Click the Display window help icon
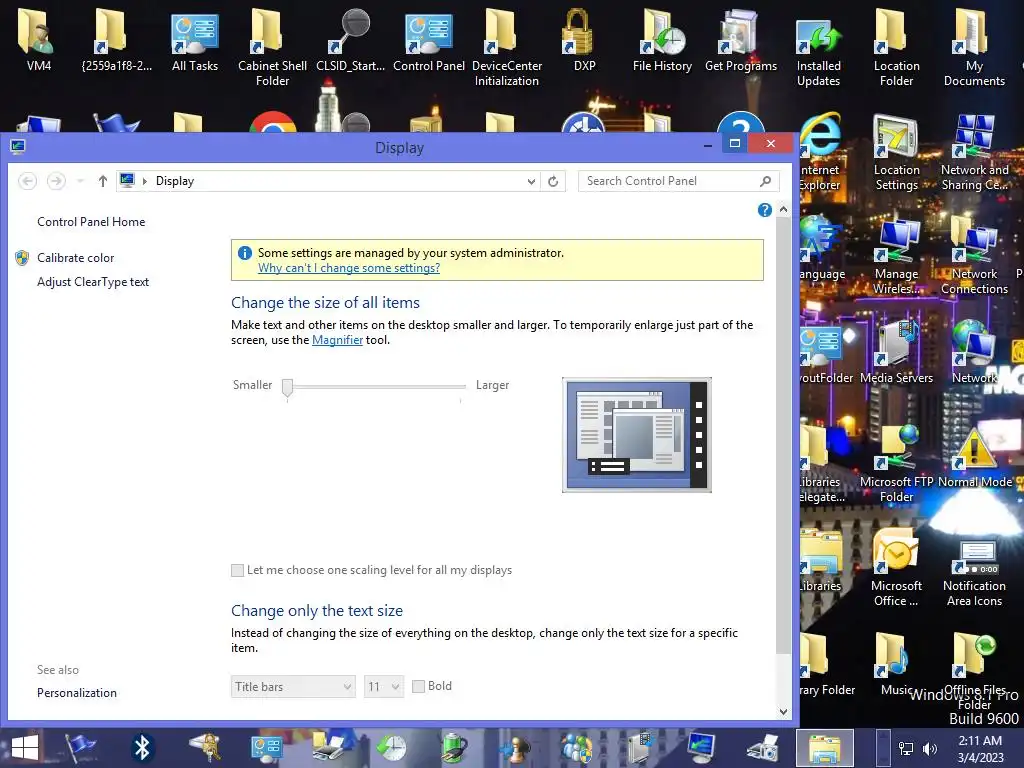The height and width of the screenshot is (768, 1024). (x=765, y=210)
